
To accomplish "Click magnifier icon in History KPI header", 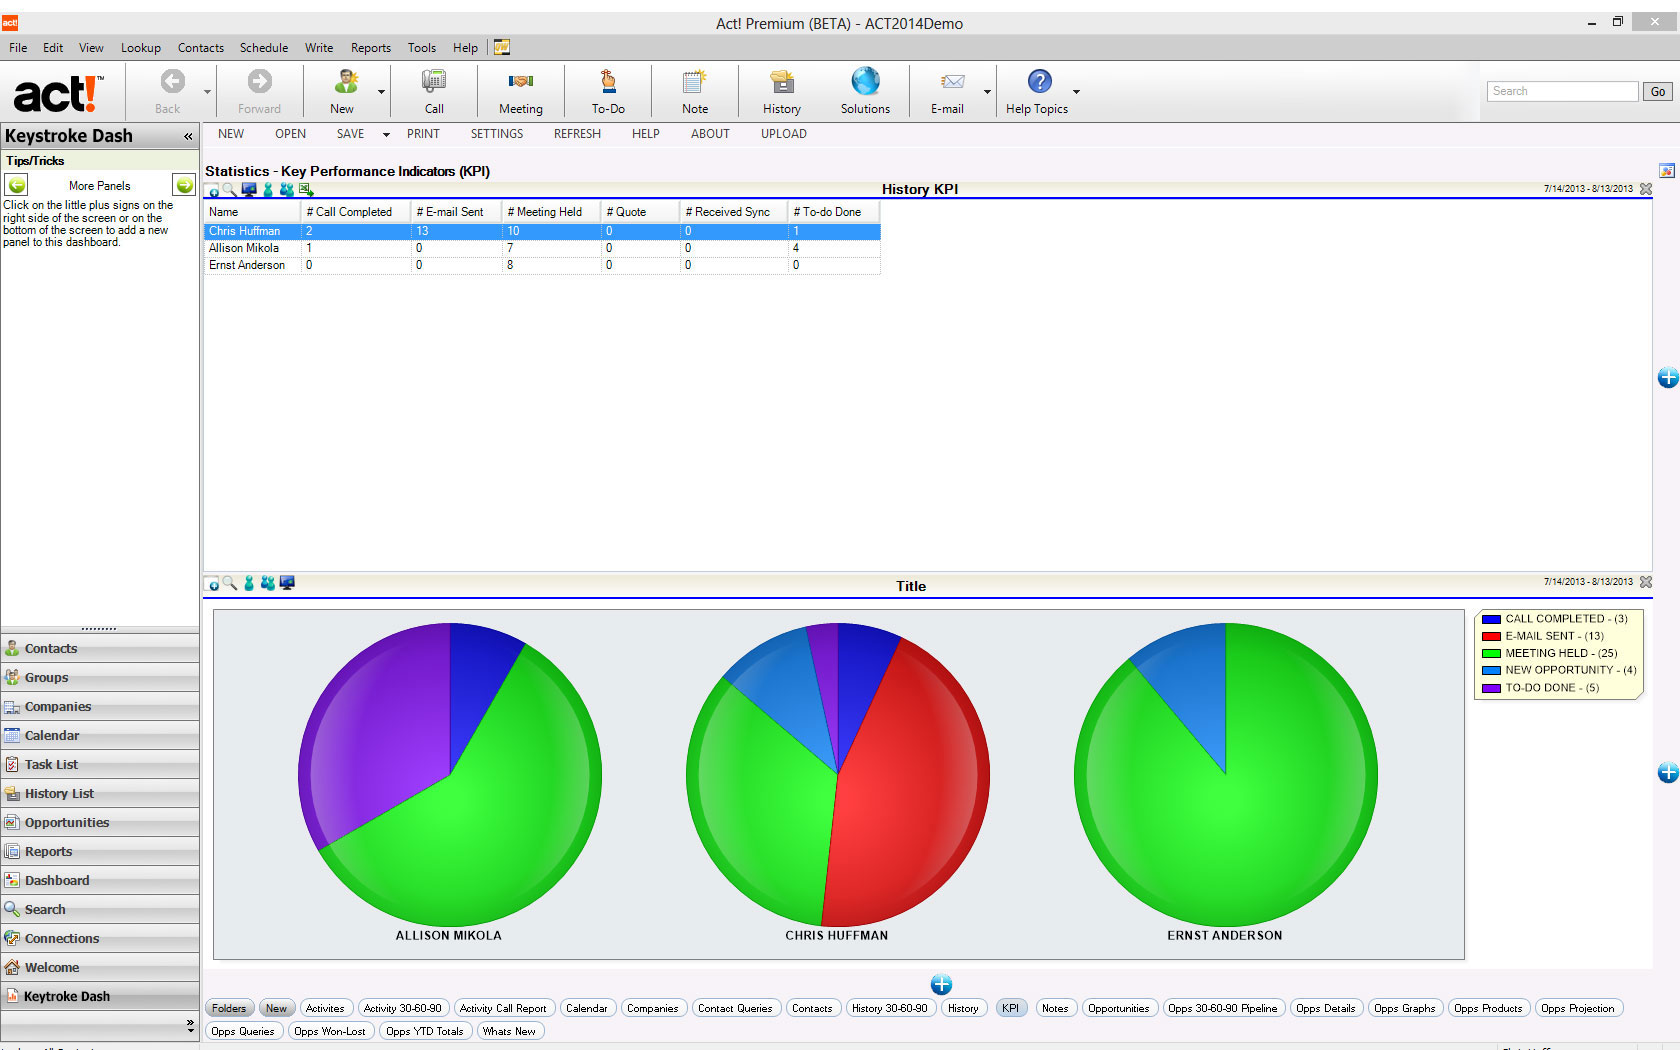I will pos(230,190).
